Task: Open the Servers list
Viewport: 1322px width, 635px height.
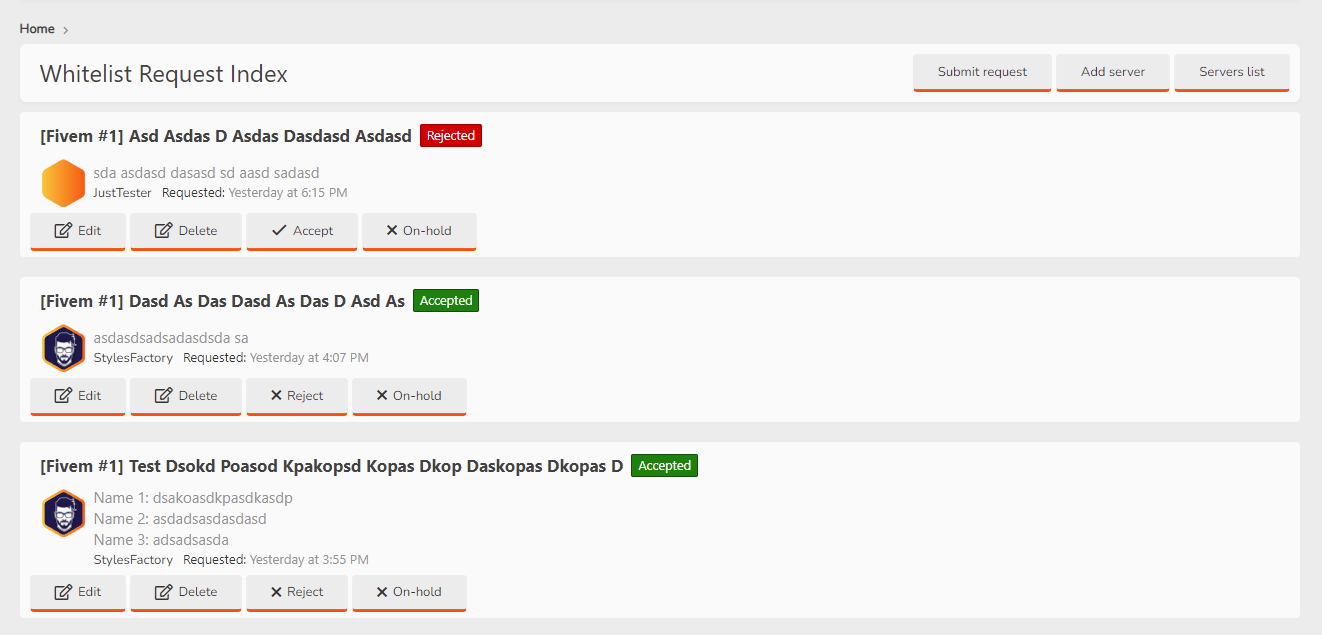Action: tap(1232, 72)
